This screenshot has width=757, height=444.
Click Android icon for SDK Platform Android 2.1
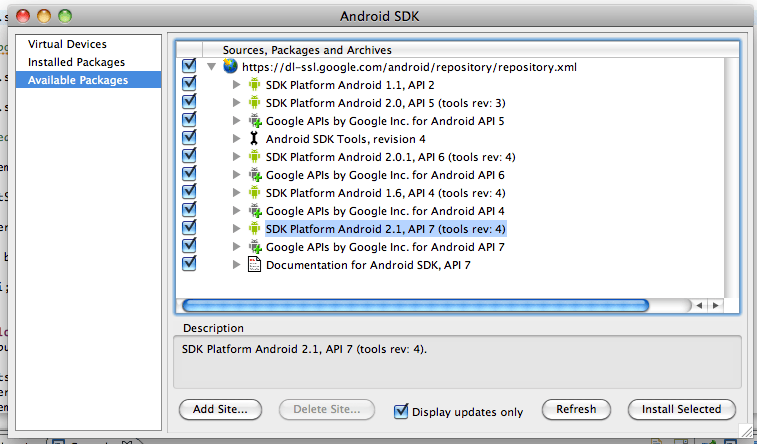tap(254, 228)
